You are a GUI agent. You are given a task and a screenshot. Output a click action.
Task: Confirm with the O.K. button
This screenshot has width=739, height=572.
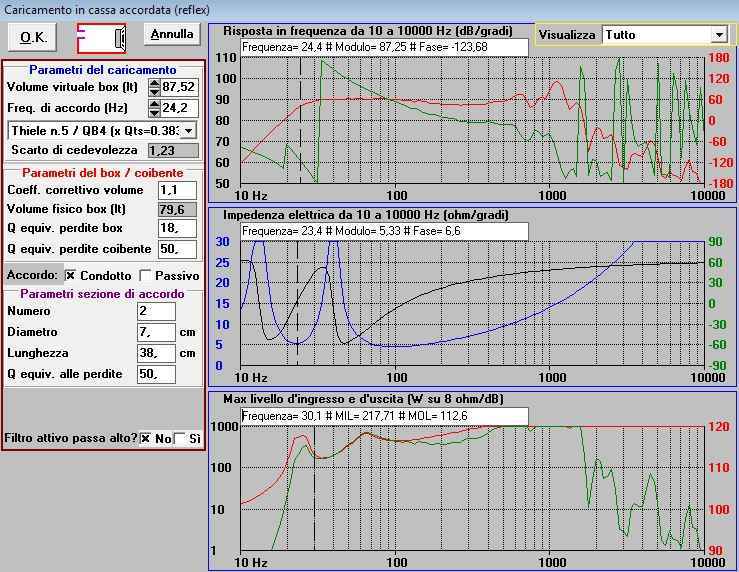(33, 37)
